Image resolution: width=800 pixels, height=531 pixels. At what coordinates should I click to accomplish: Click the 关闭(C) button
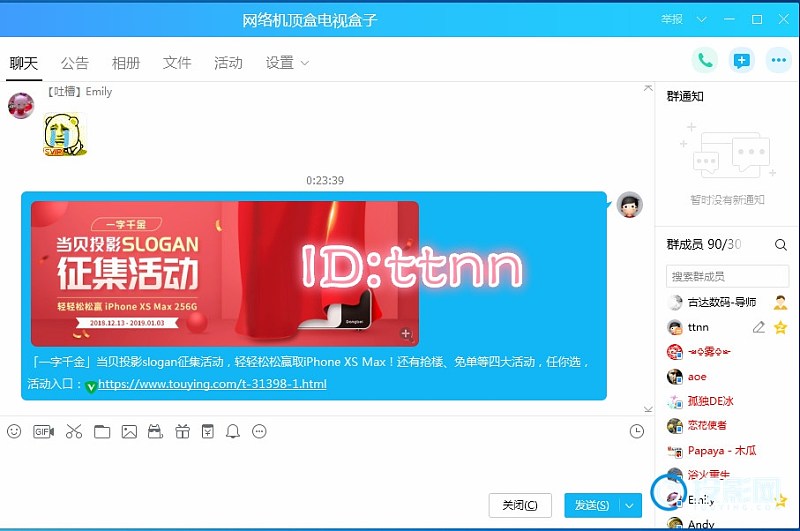coord(520,505)
